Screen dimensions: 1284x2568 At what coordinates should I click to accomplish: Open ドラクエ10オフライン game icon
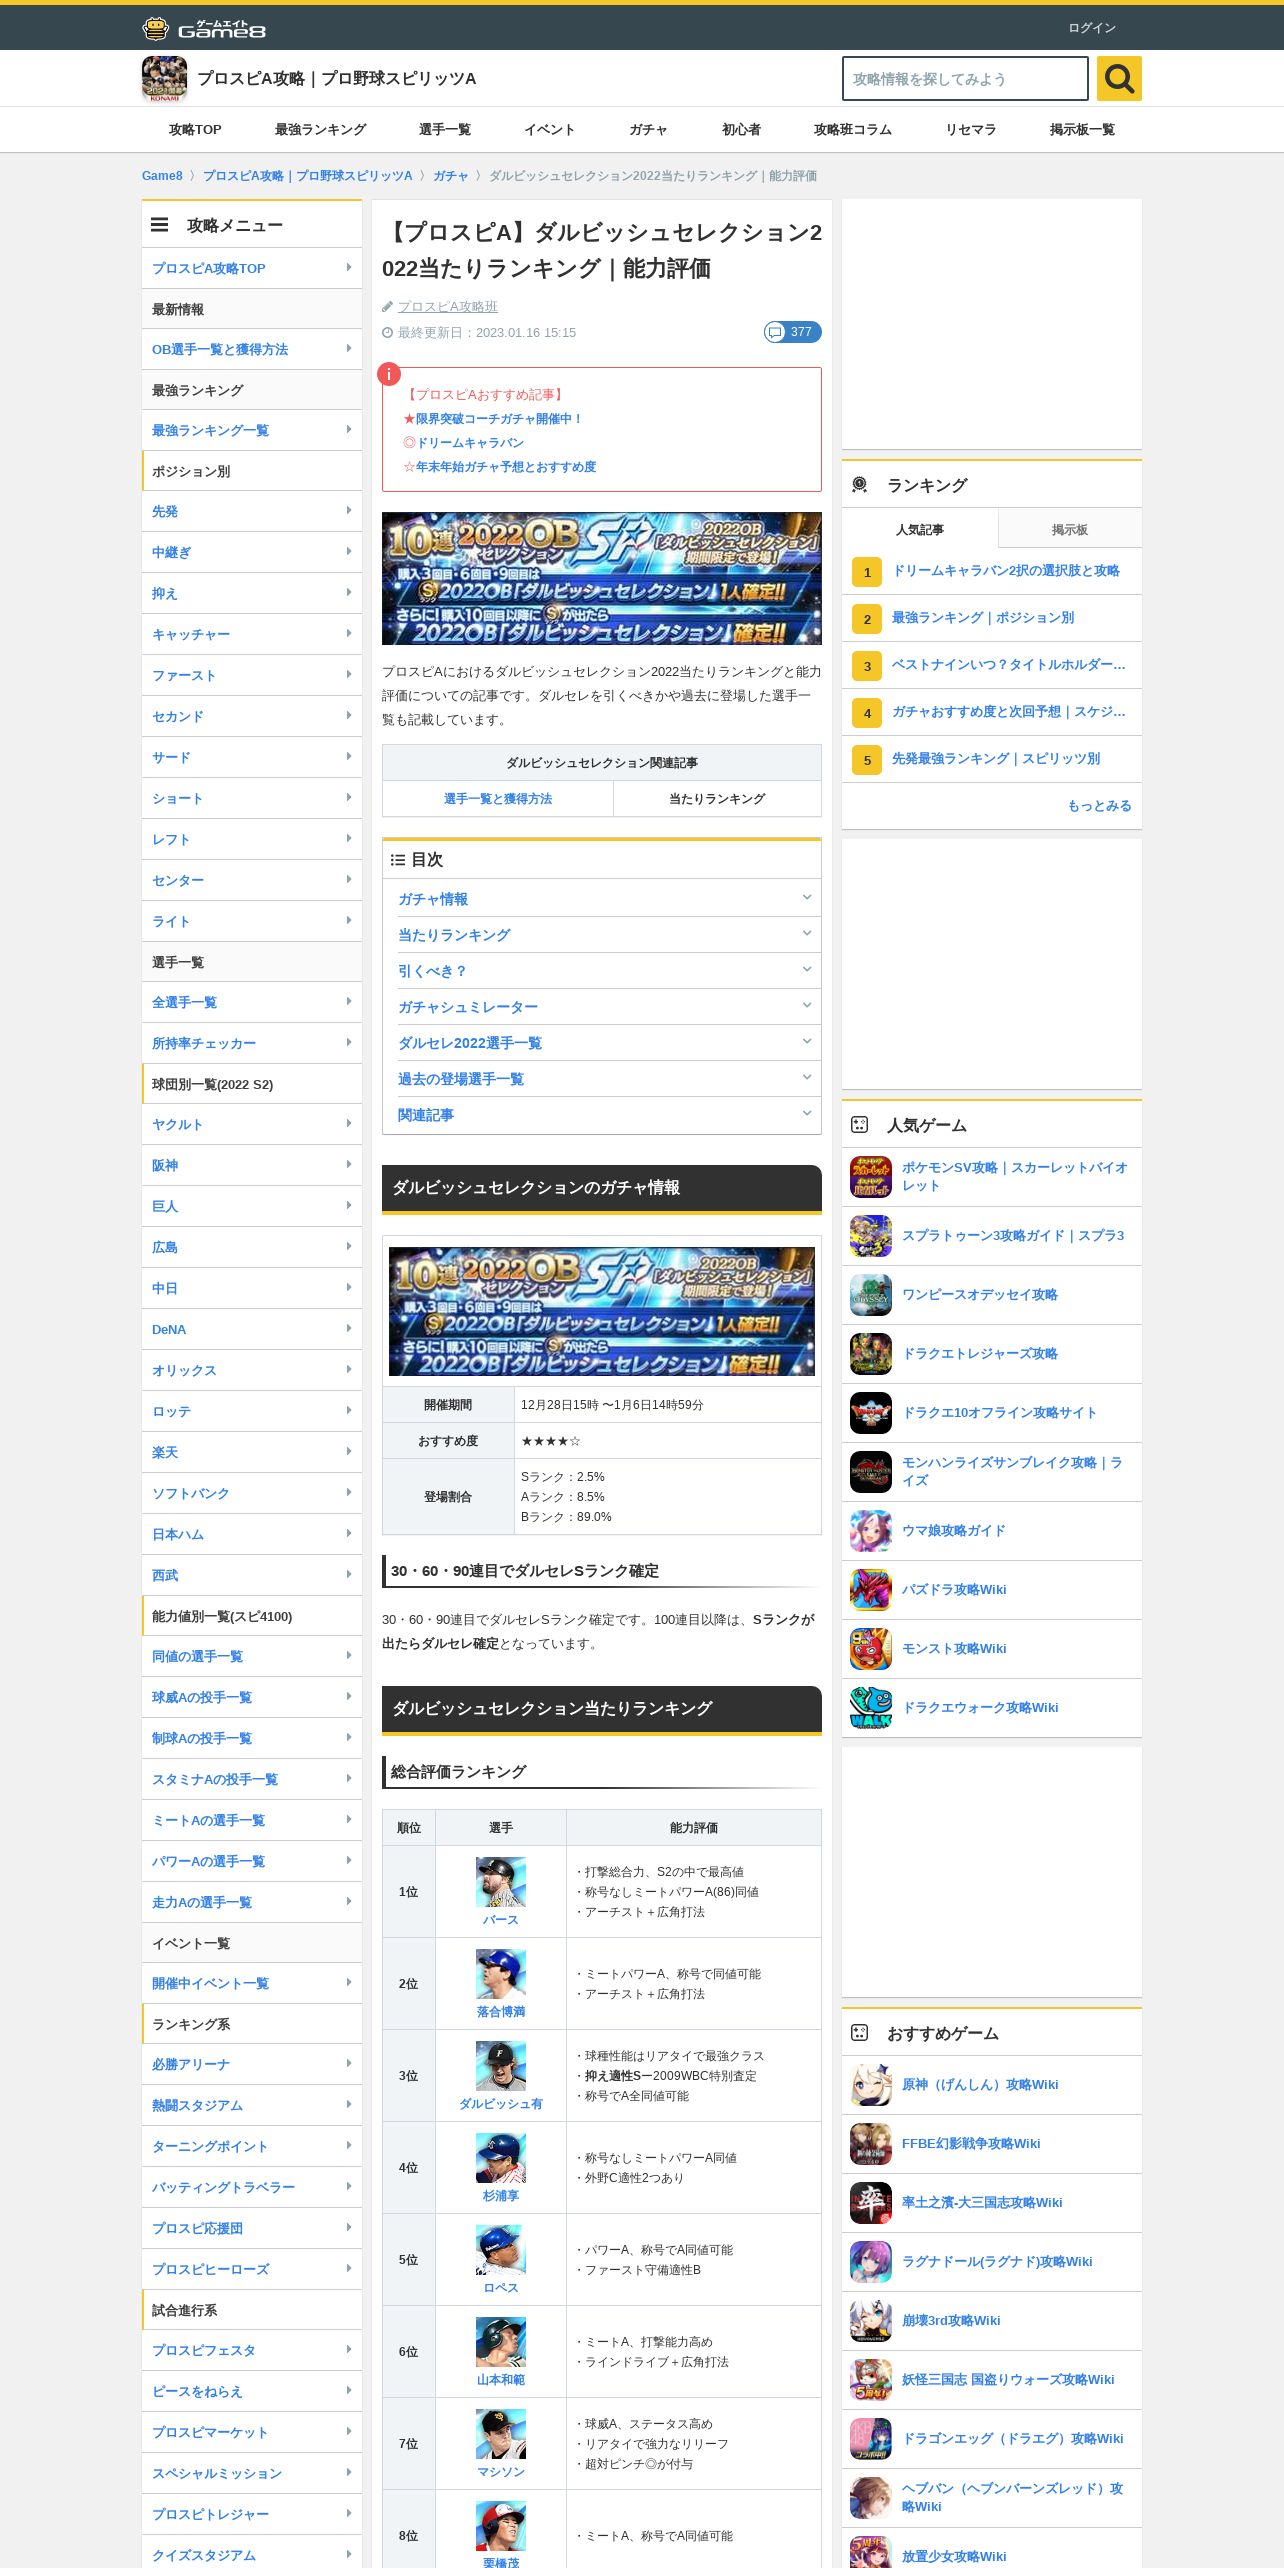[x=871, y=1413]
